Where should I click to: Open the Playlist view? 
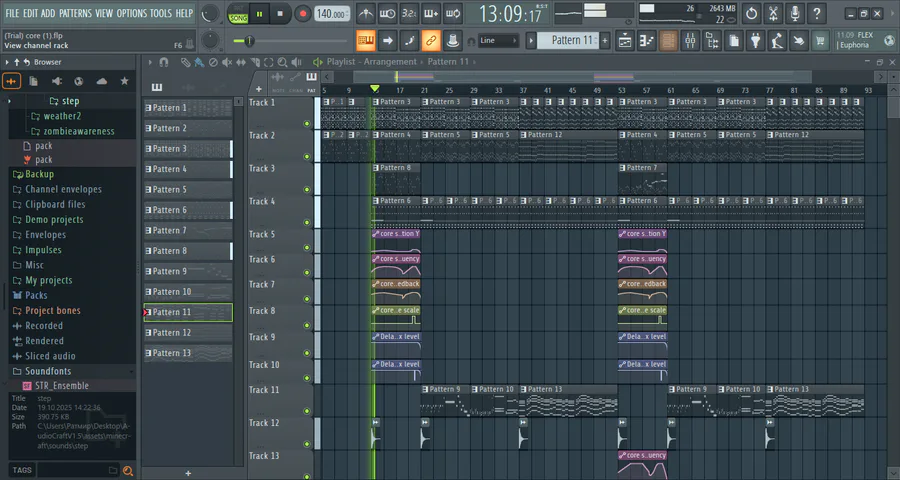[625, 40]
